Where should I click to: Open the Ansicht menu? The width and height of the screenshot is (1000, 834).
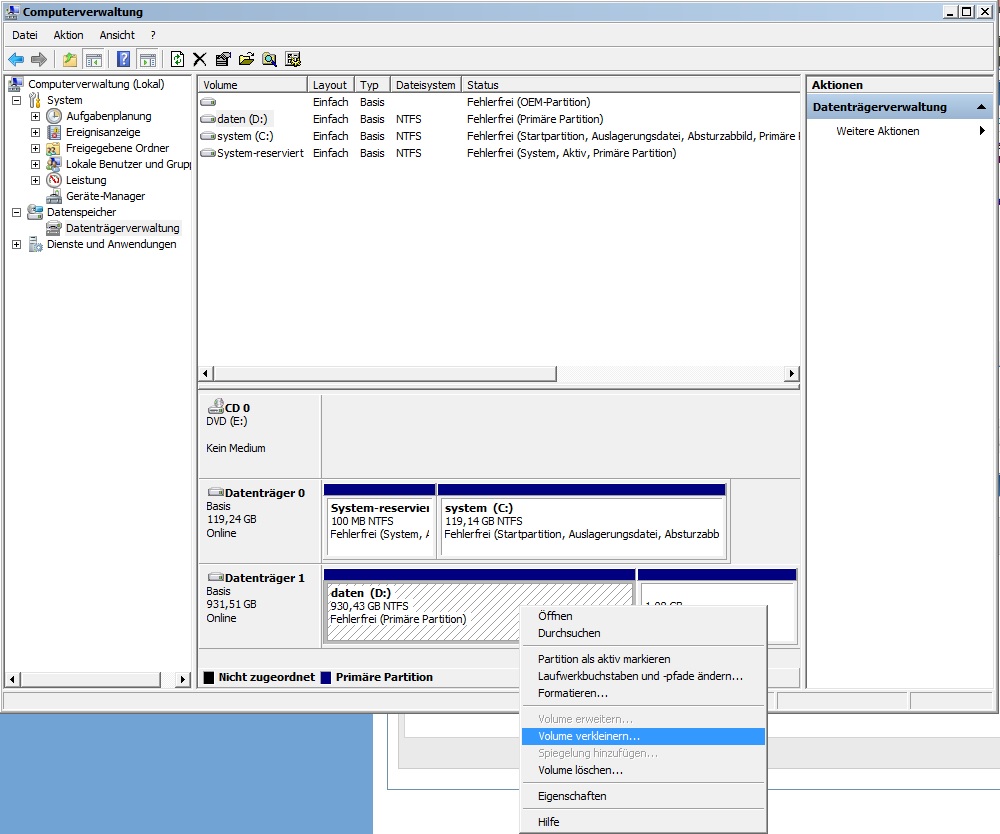(117, 35)
